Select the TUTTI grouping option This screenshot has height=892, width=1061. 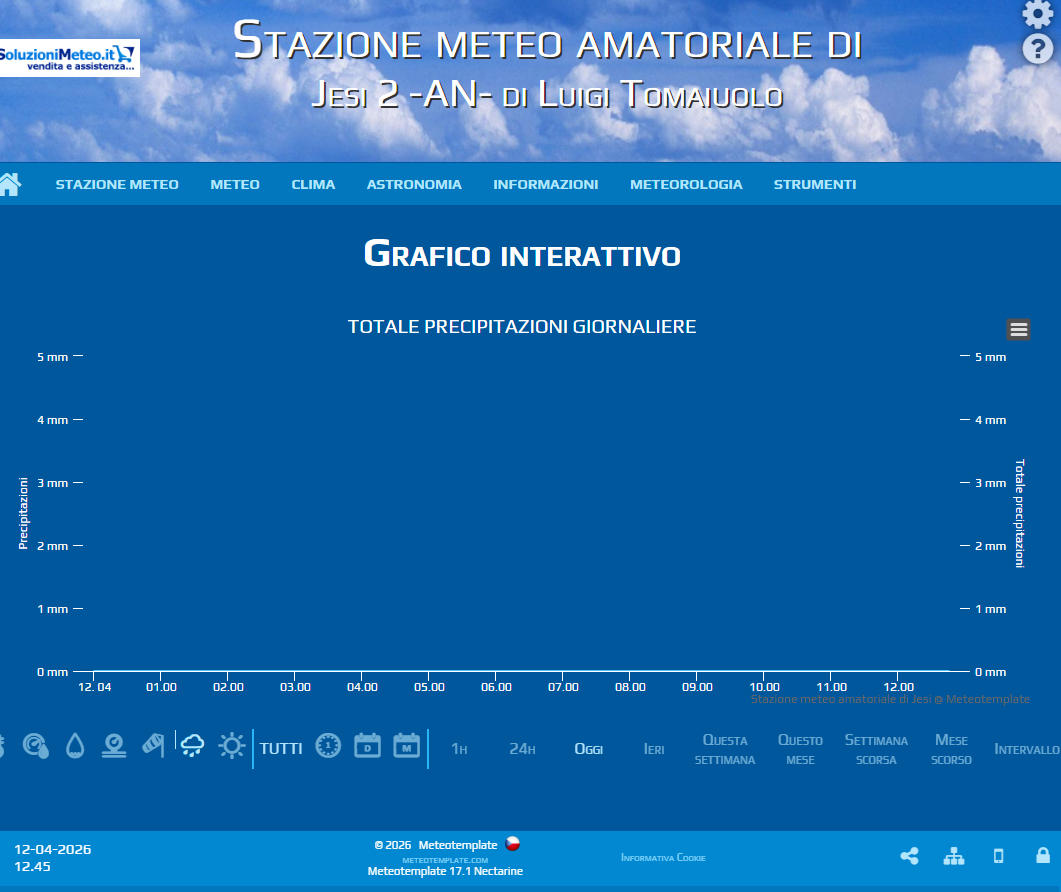point(281,749)
